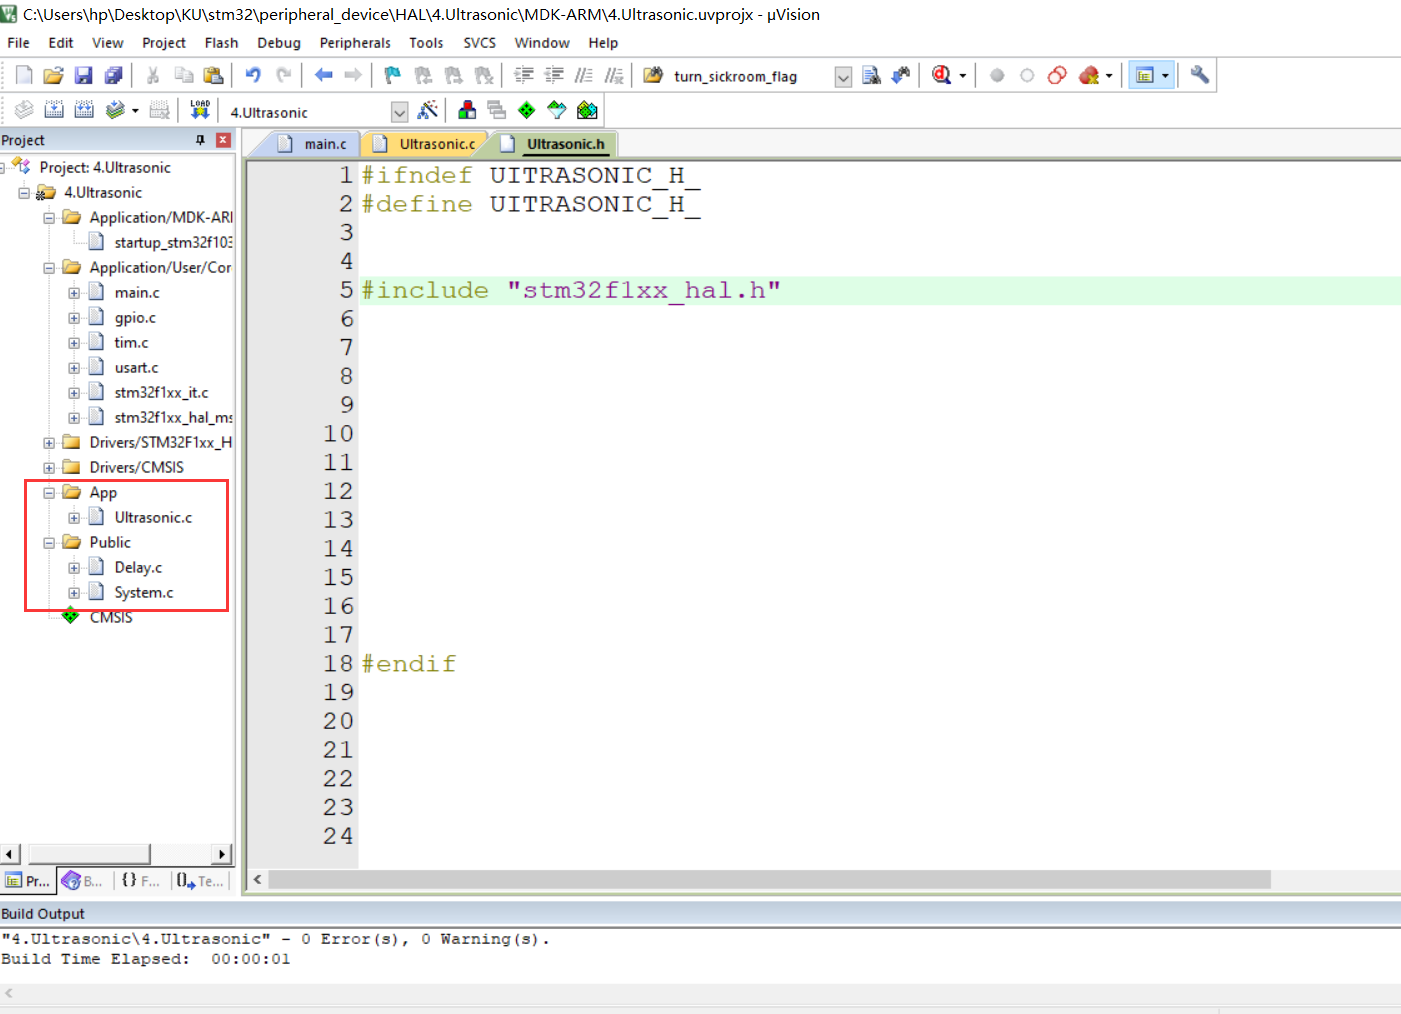Expand the main.c tree node
Screen dimensions: 1401x1014
(74, 293)
